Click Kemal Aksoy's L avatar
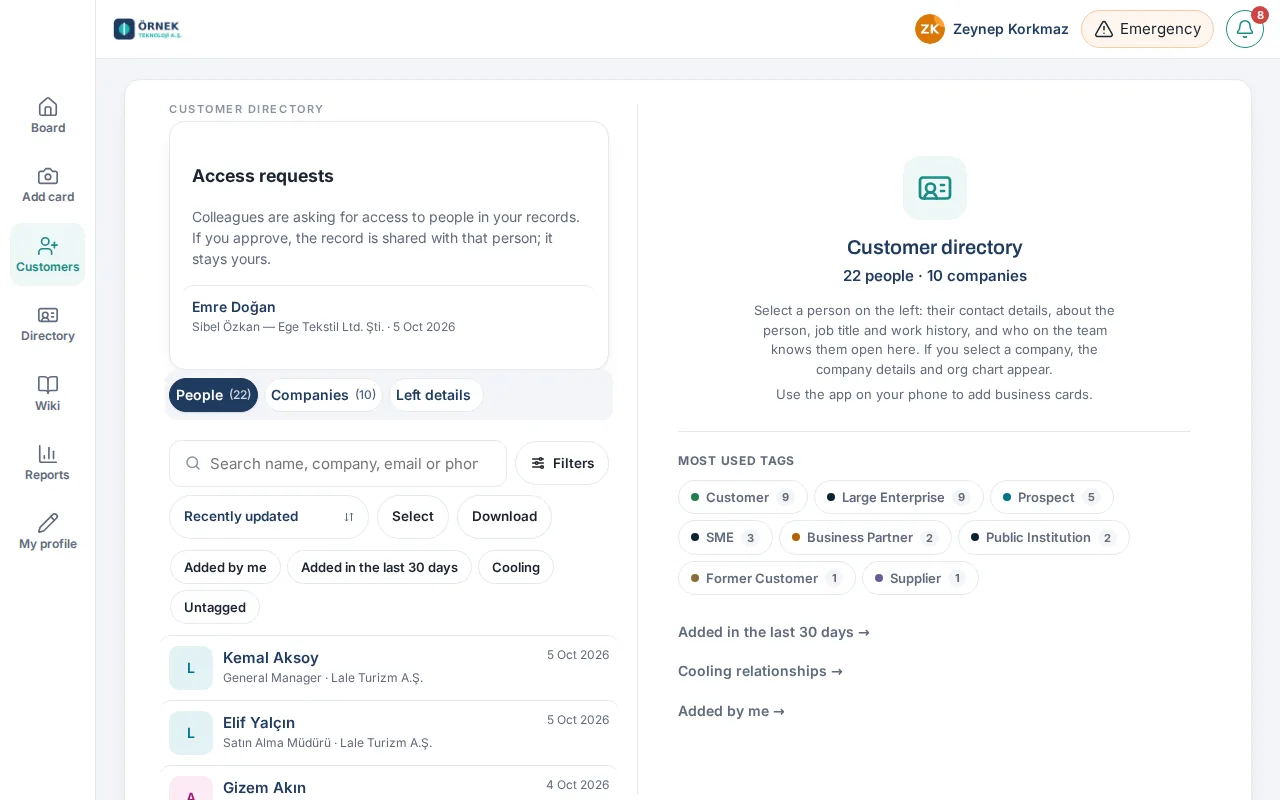Viewport: 1280px width, 800px height. (x=191, y=668)
